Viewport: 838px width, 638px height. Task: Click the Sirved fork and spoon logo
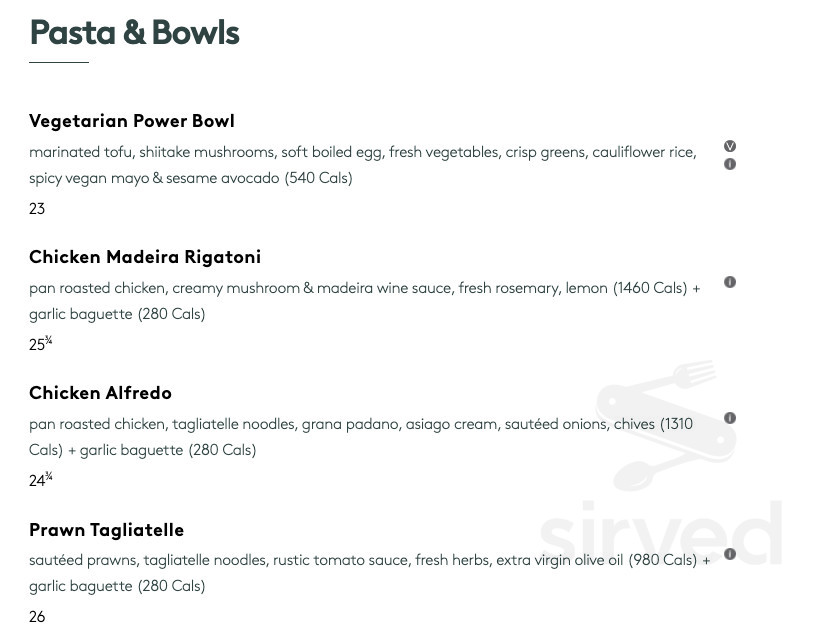pyautogui.click(x=666, y=426)
